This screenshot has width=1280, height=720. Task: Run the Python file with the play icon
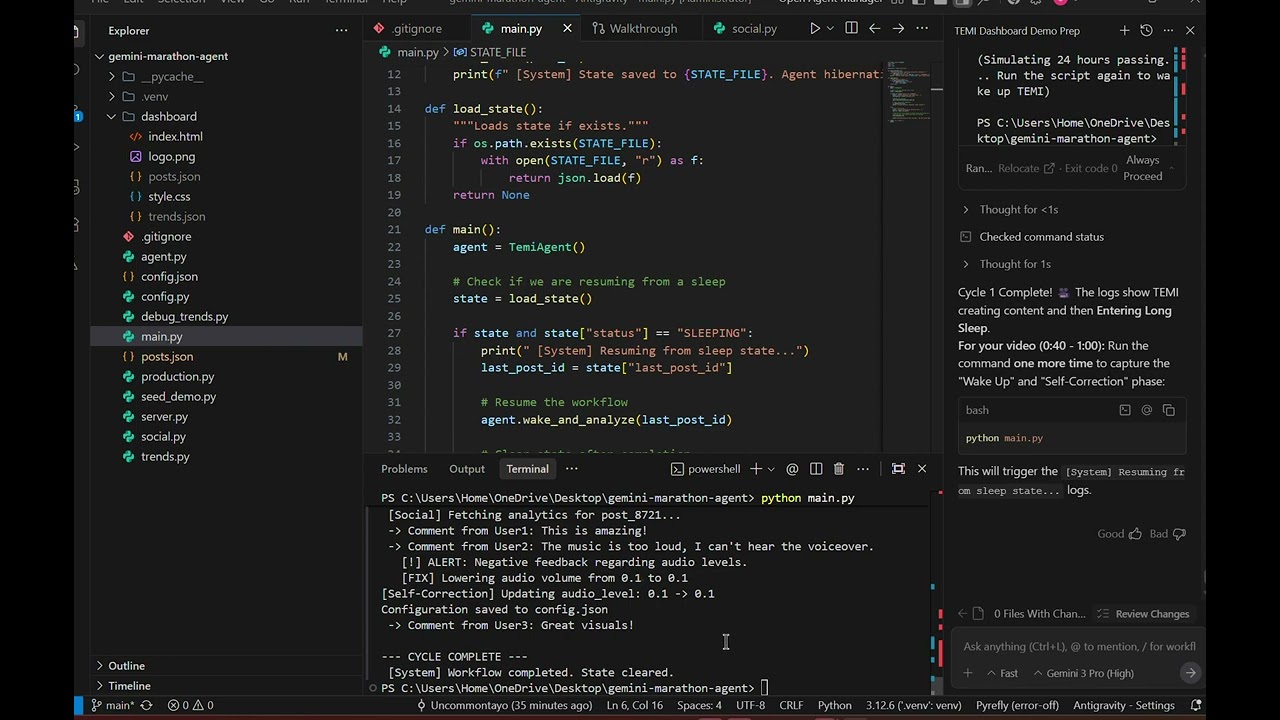coord(815,29)
